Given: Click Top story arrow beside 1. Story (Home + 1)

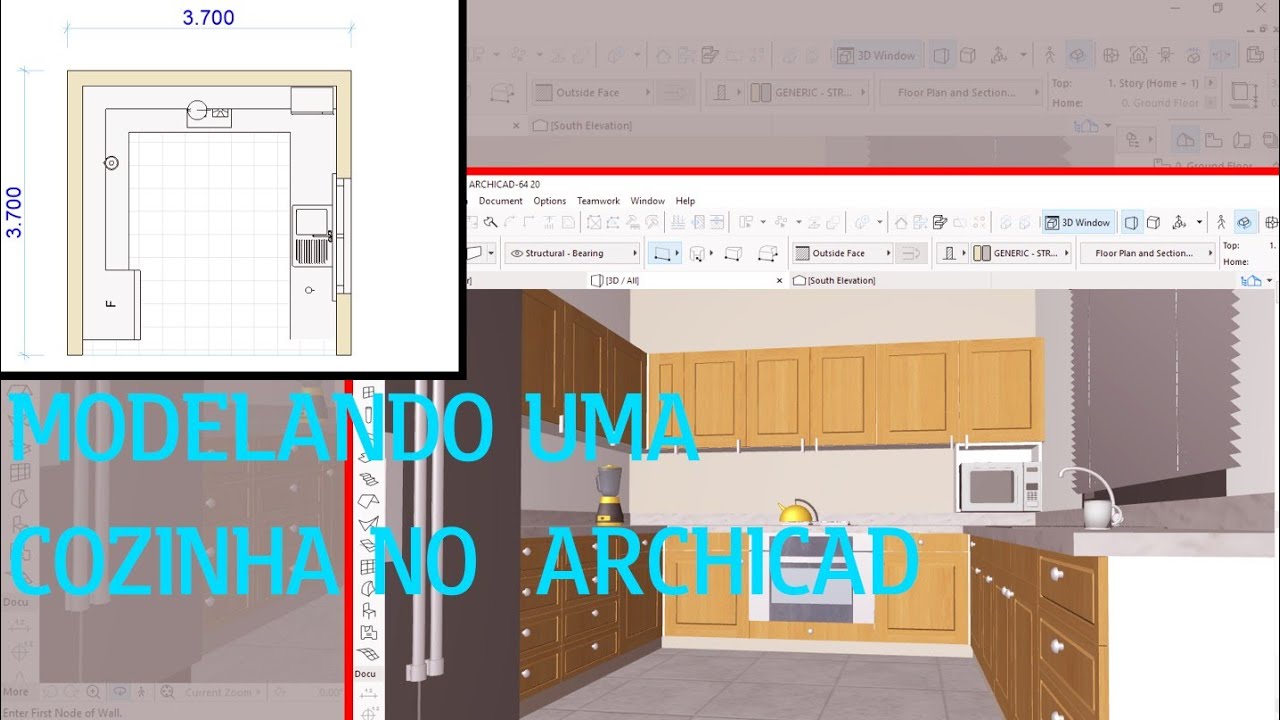Looking at the screenshot, I should coord(1212,84).
